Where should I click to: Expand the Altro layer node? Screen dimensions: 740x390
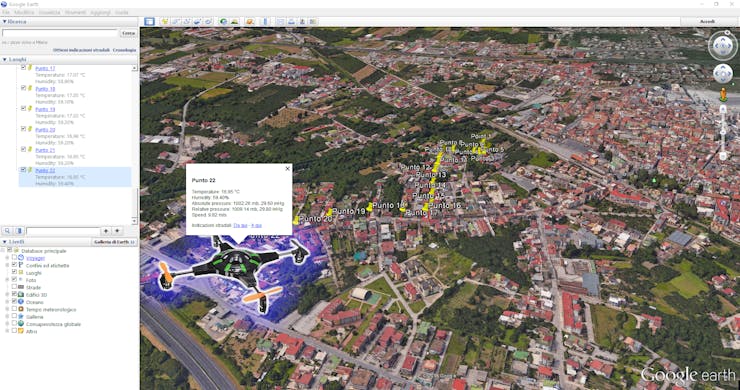[7, 331]
